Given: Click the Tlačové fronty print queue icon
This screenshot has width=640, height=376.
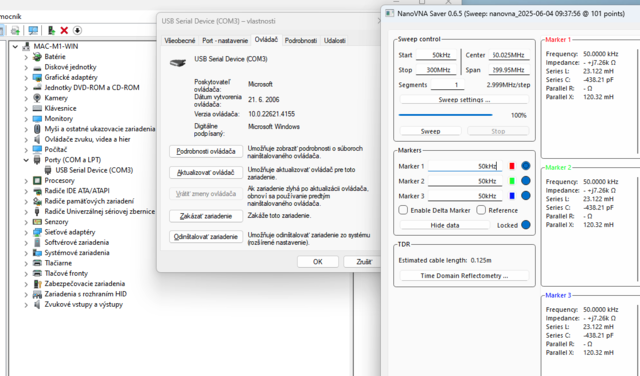Looking at the screenshot, I should 37,273.
